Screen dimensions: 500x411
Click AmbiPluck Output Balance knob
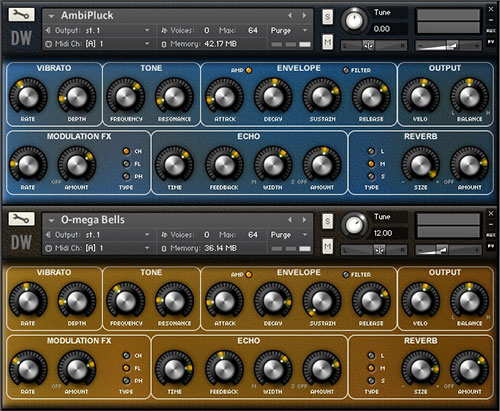[469, 96]
